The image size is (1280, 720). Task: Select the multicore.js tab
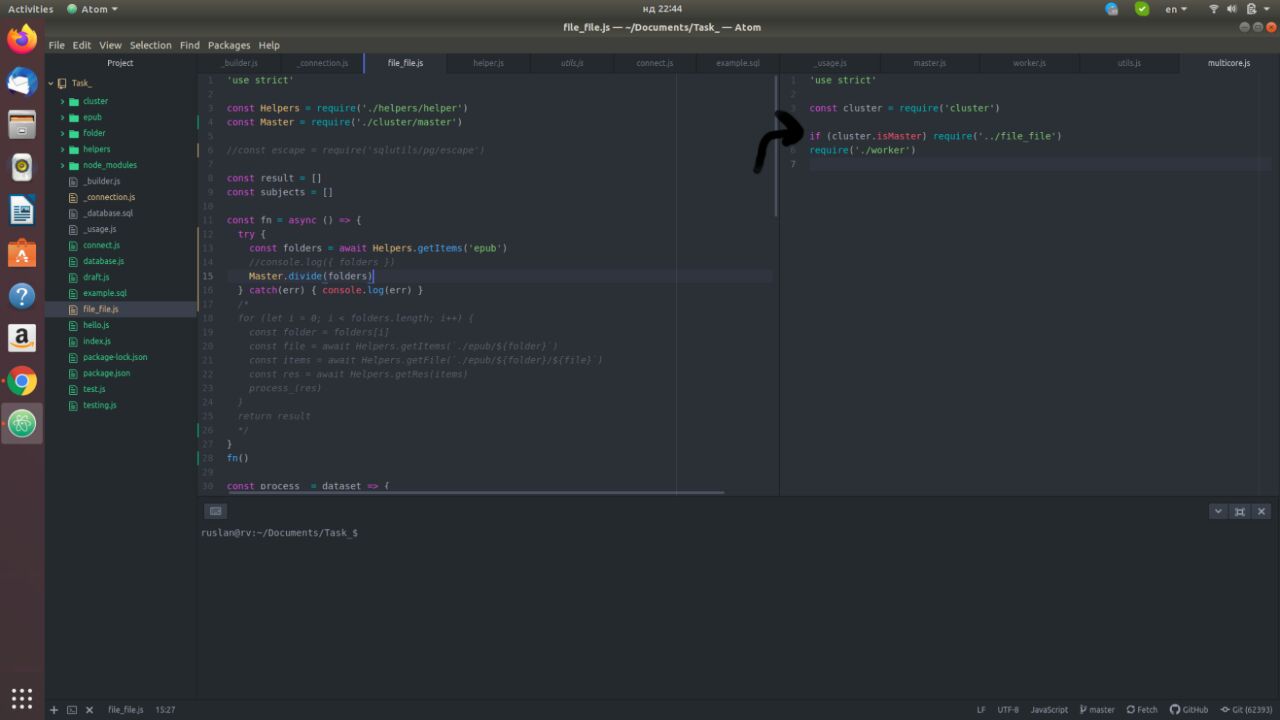pos(1229,63)
